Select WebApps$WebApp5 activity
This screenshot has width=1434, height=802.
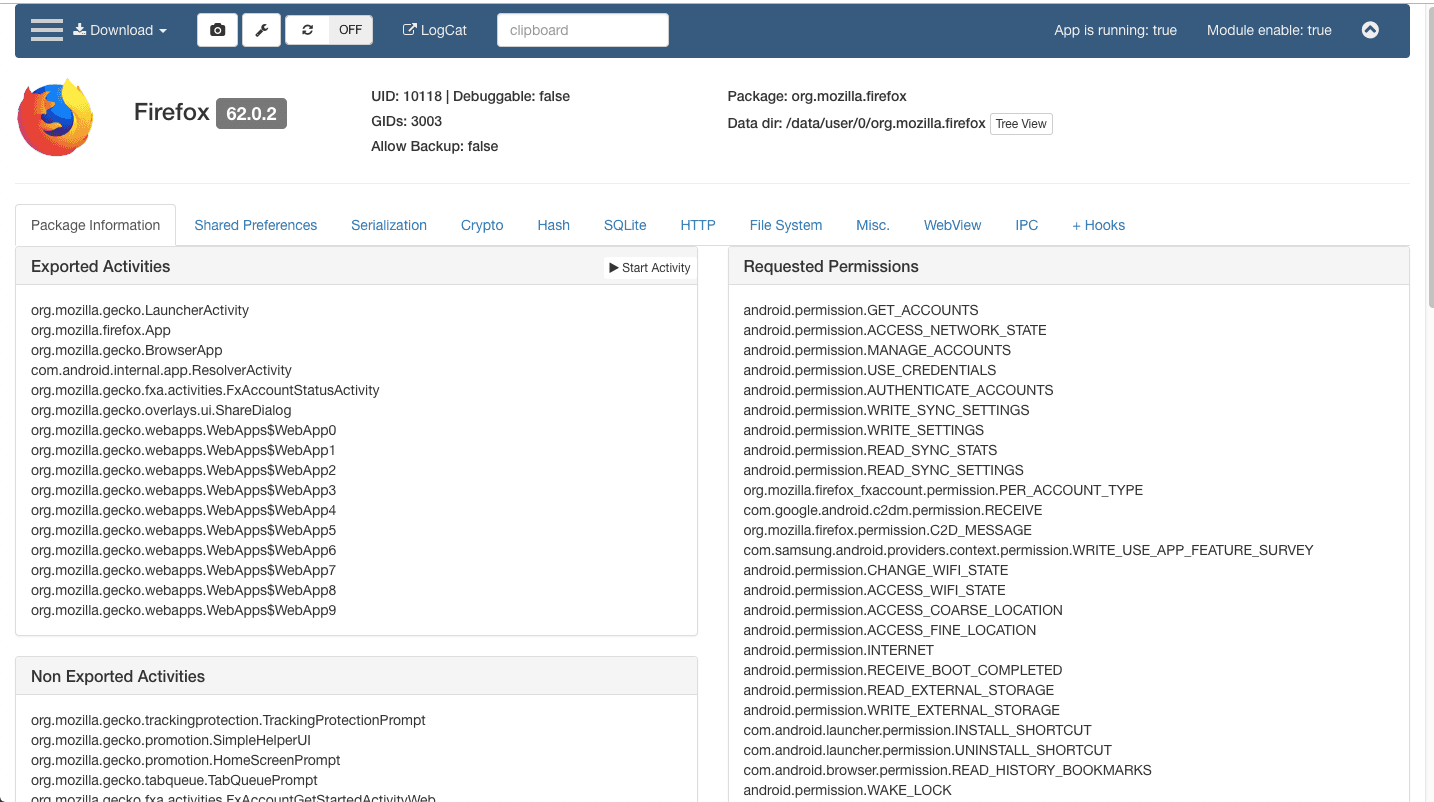[x=183, y=530]
